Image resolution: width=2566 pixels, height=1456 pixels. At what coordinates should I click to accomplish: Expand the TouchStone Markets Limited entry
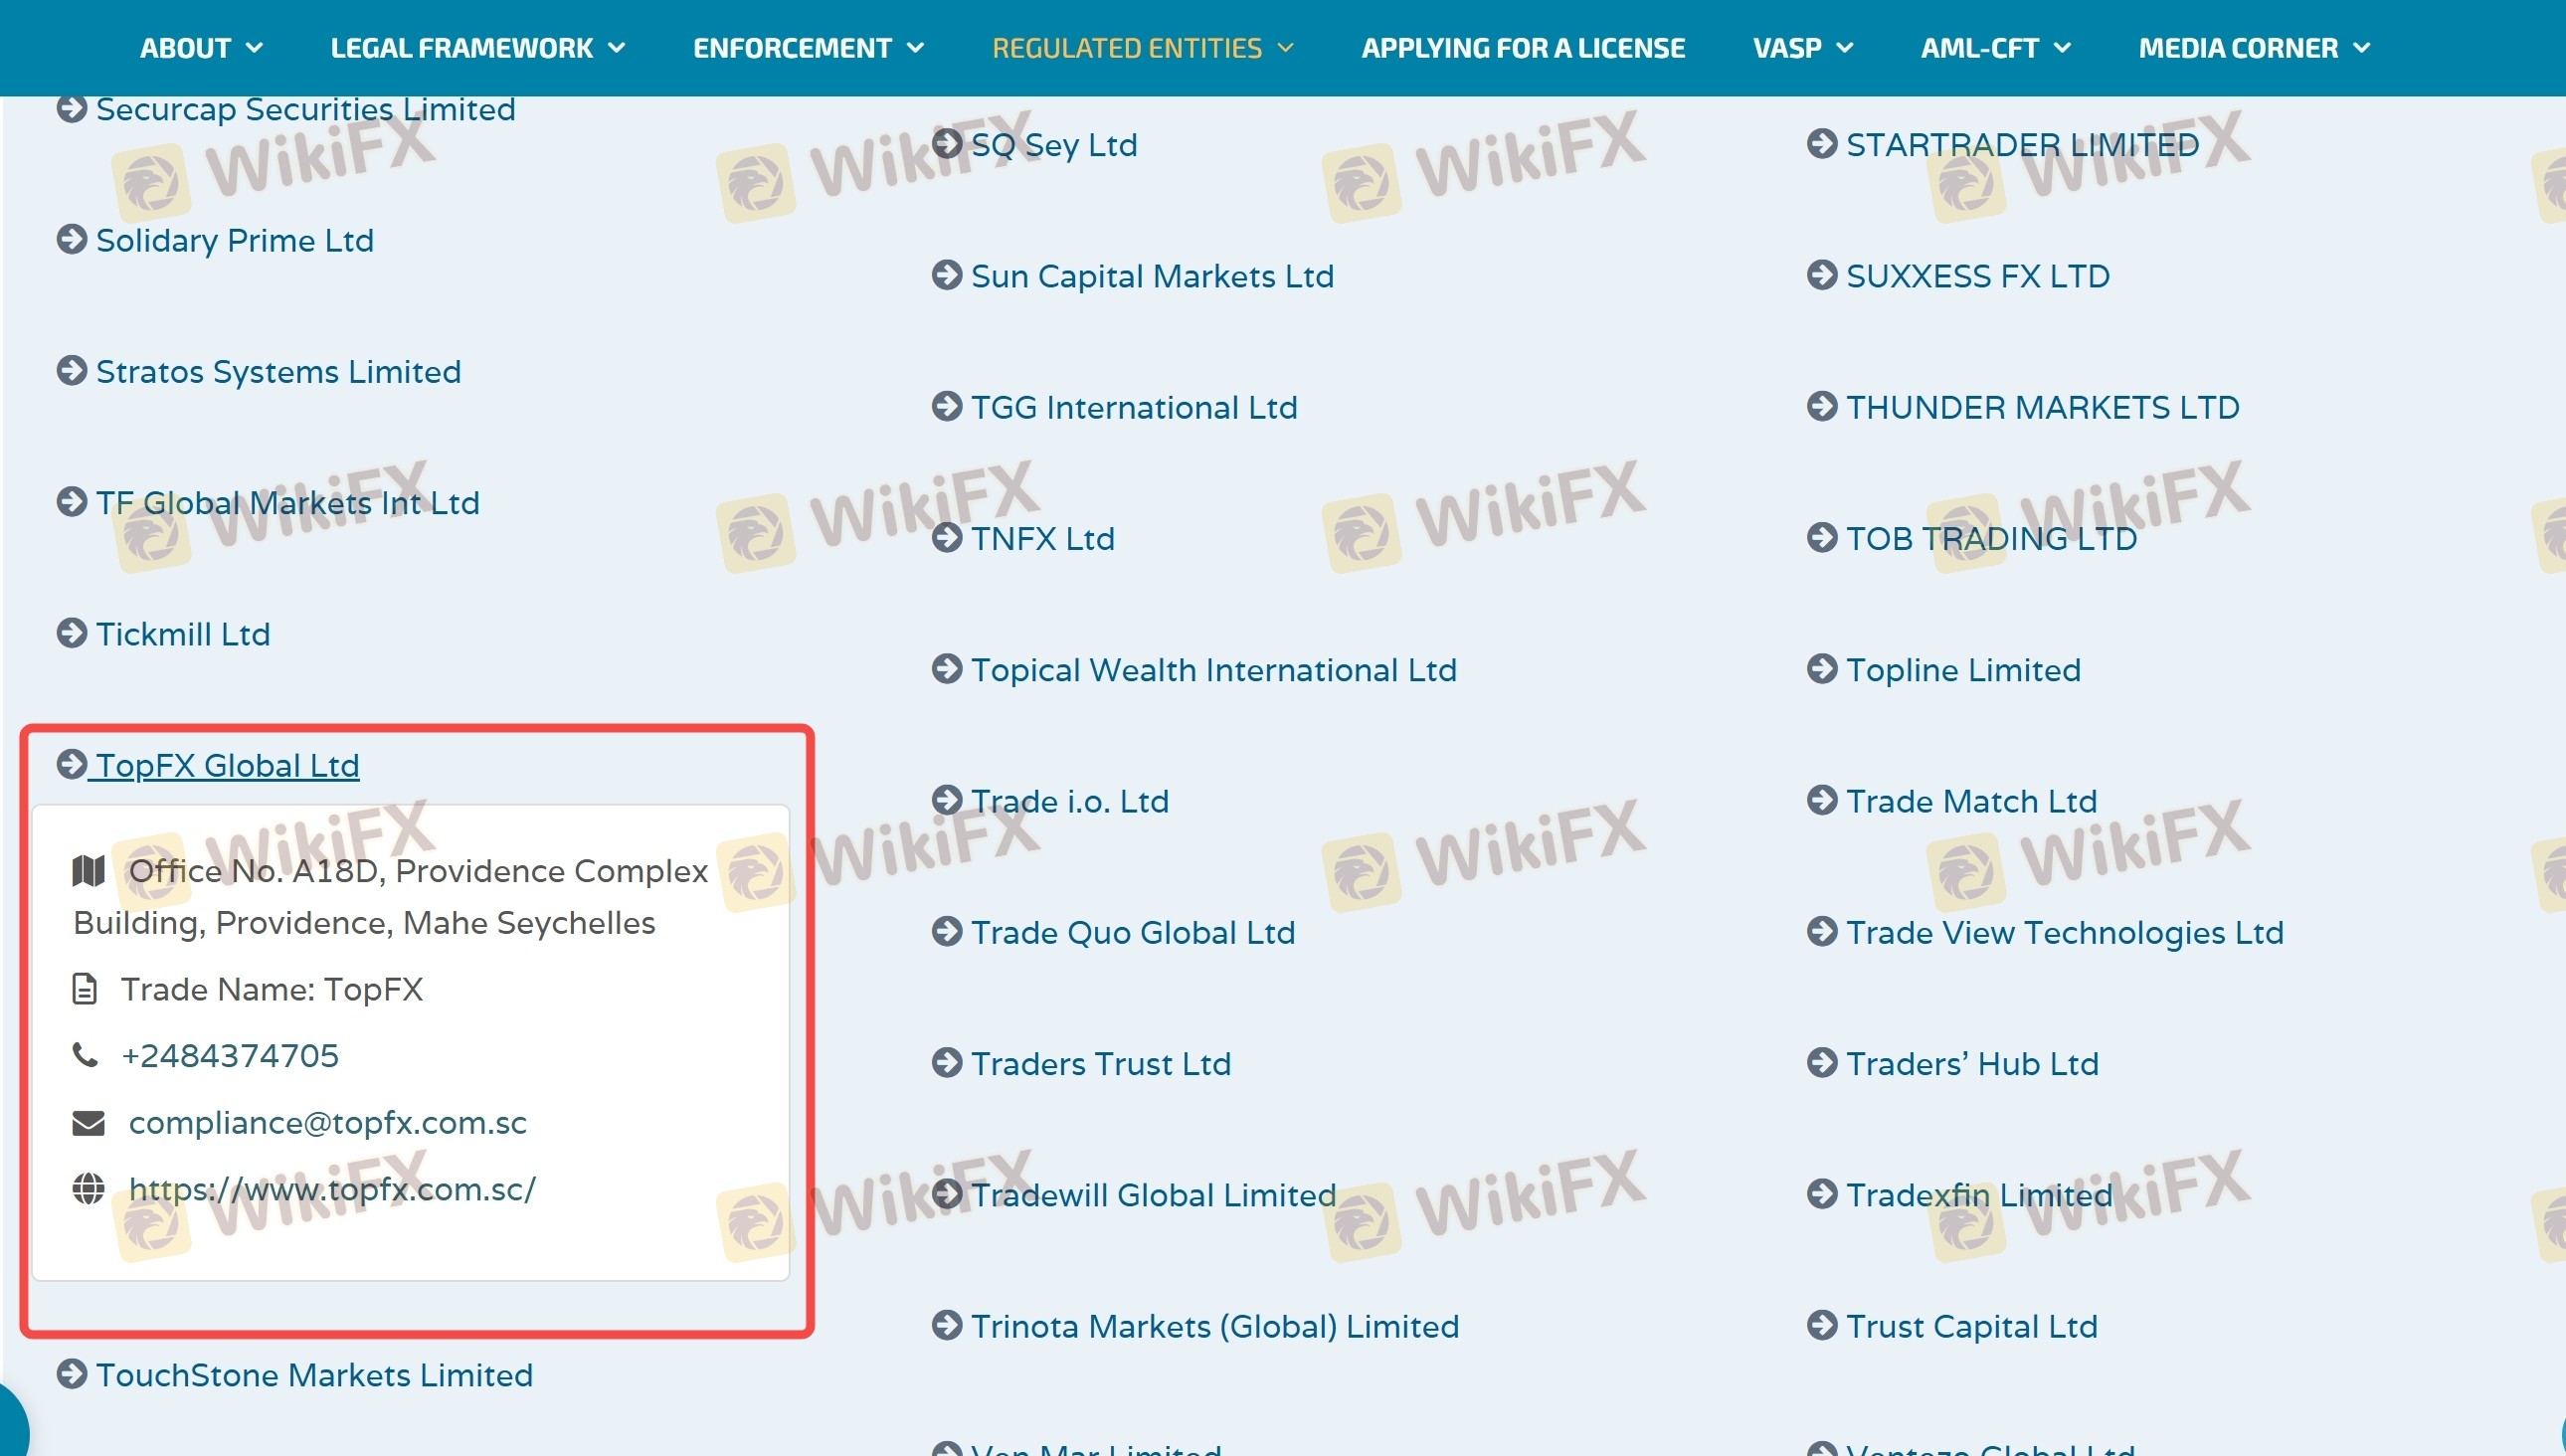click(x=313, y=1375)
